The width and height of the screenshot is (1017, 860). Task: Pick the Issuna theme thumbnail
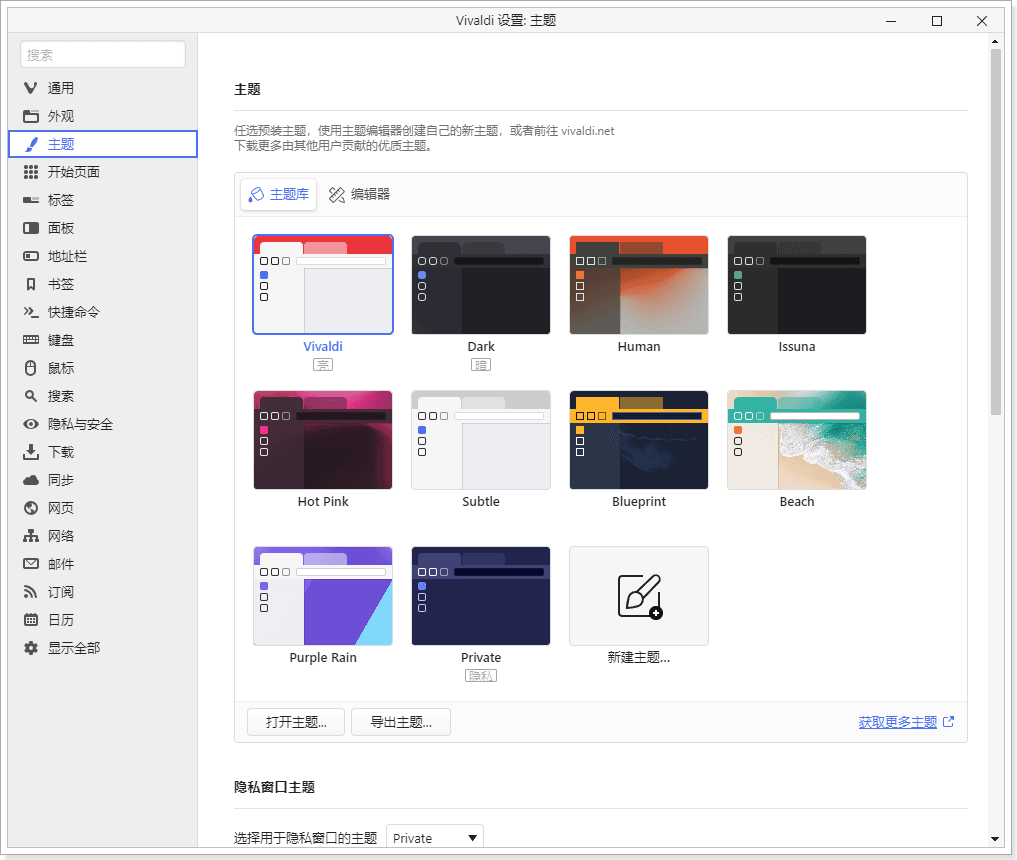pos(796,285)
